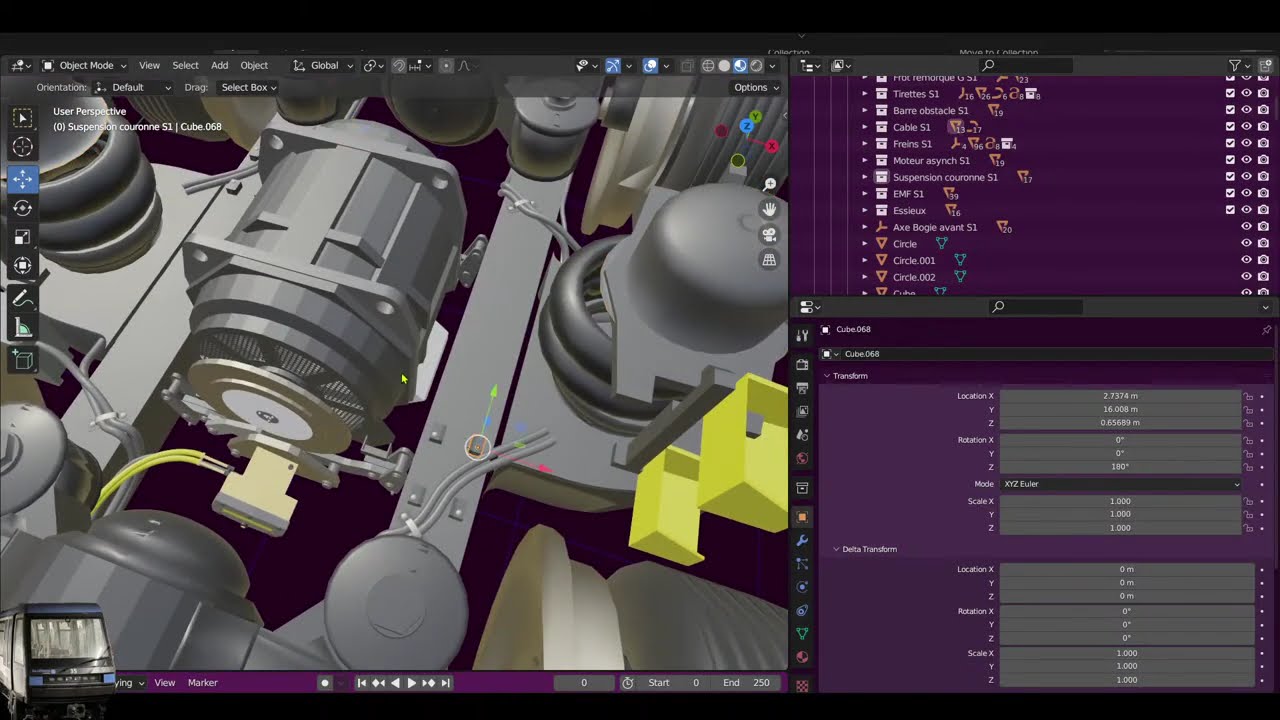
Task: Open the Options popover in the viewport
Action: pyautogui.click(x=756, y=87)
